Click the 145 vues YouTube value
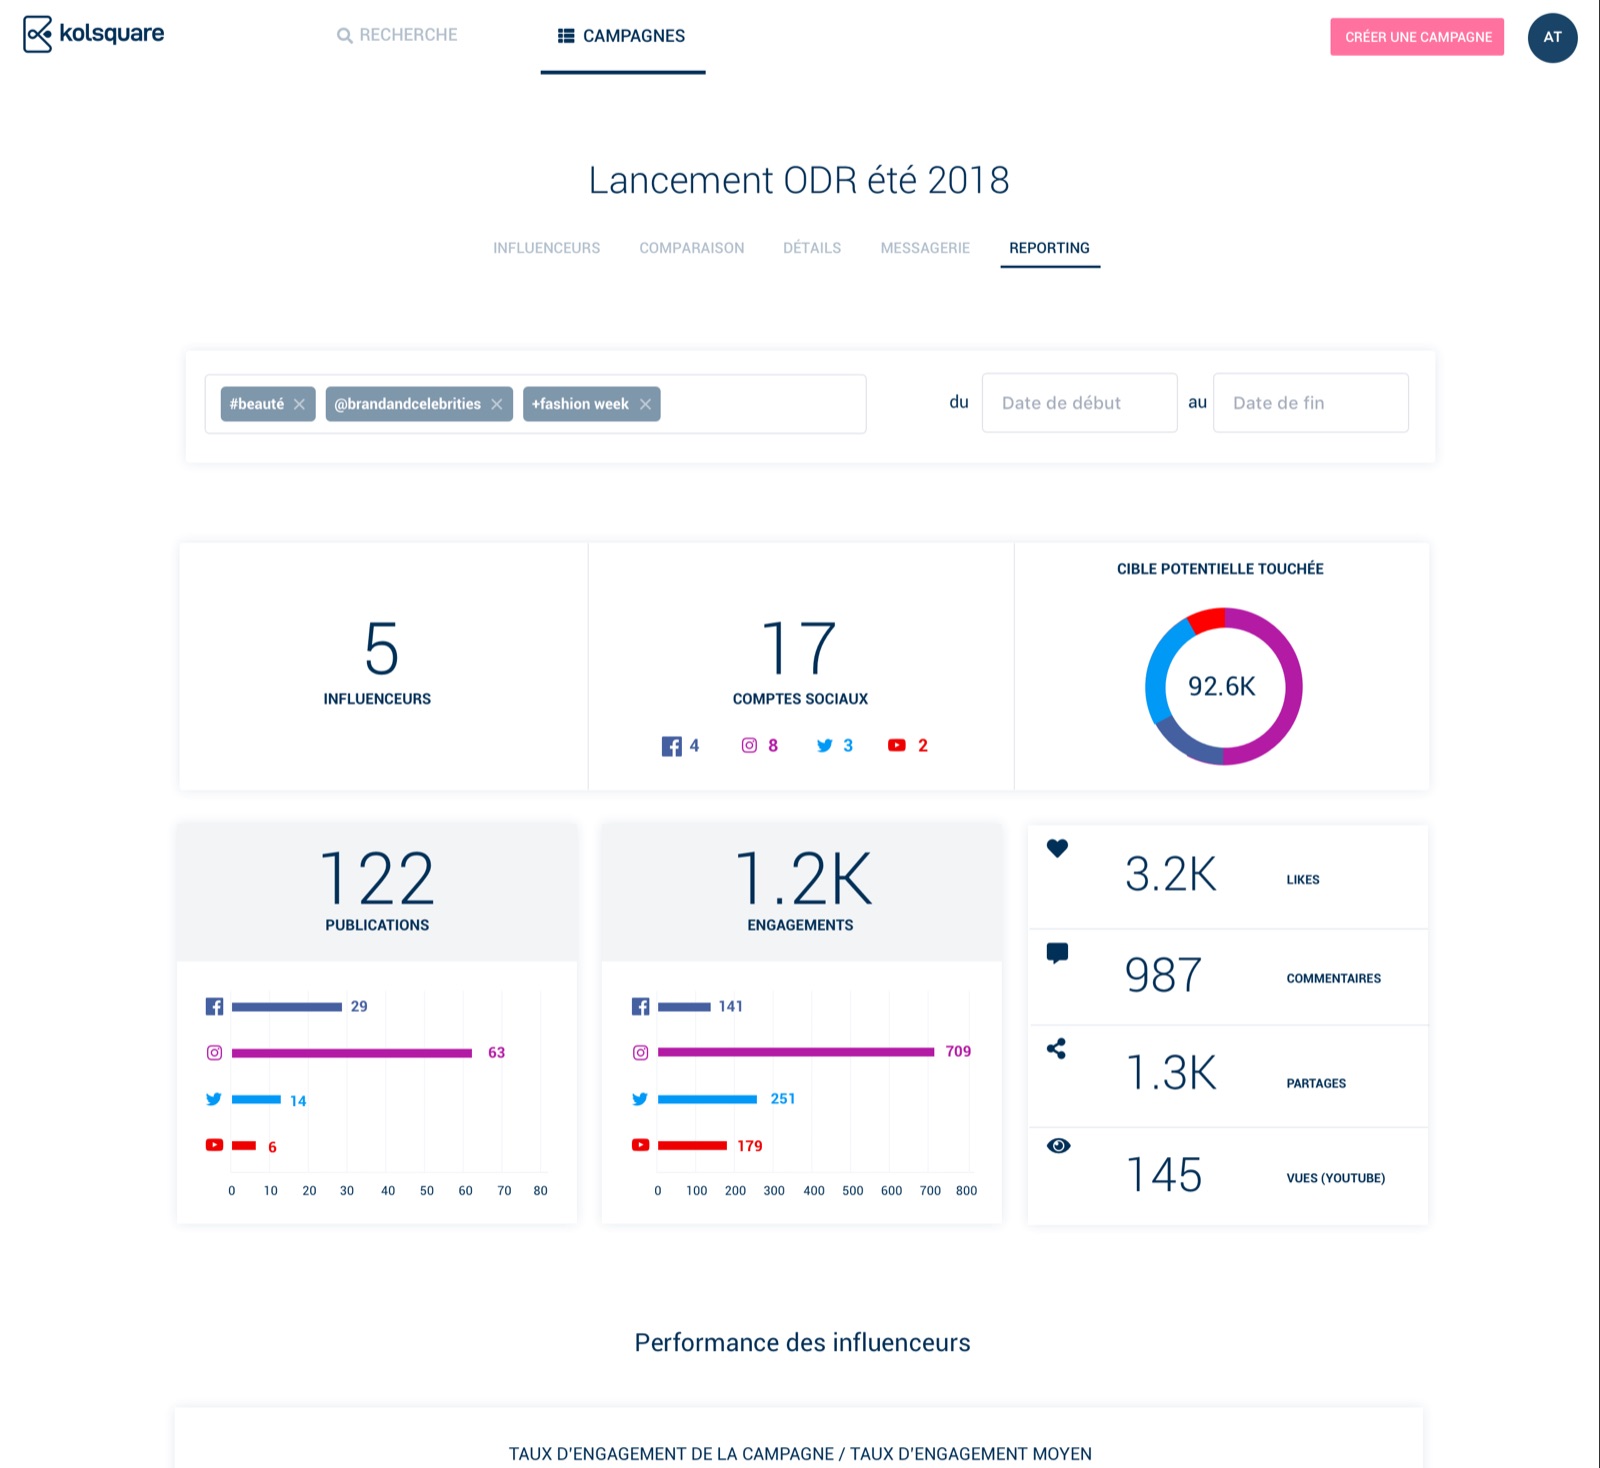The height and width of the screenshot is (1468, 1600). 1164,1174
